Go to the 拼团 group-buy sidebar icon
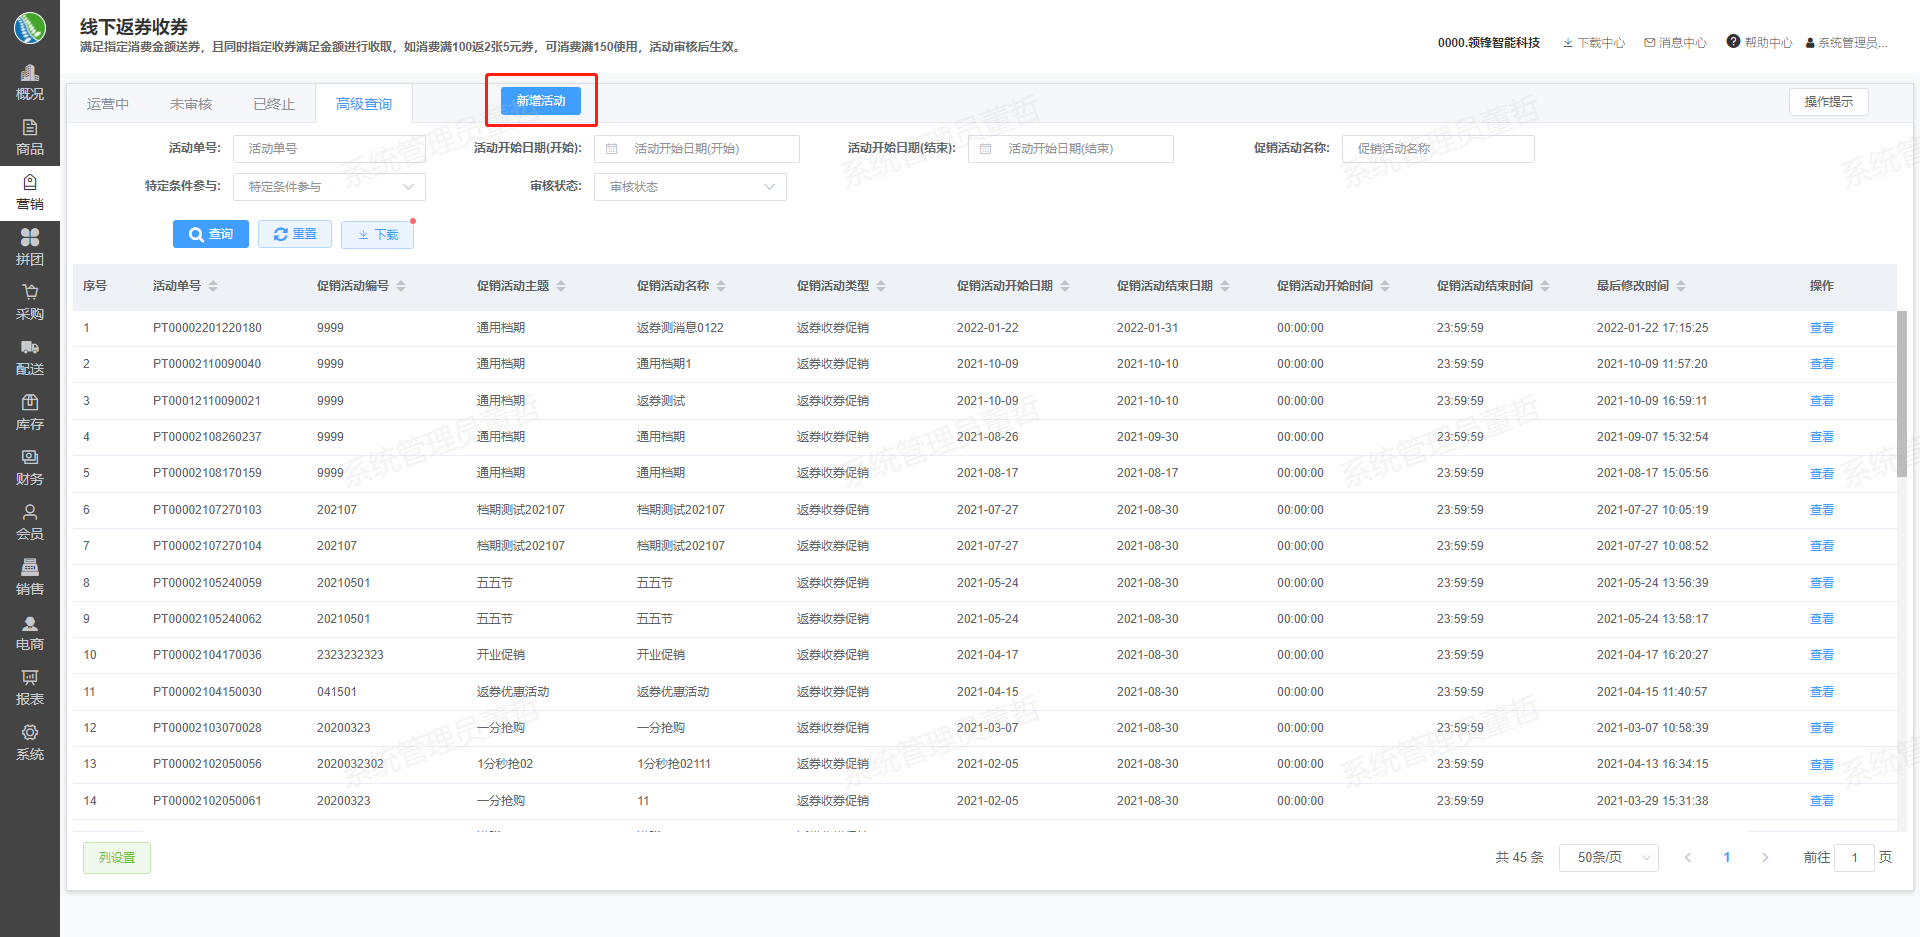This screenshot has width=1920, height=937. [x=30, y=238]
